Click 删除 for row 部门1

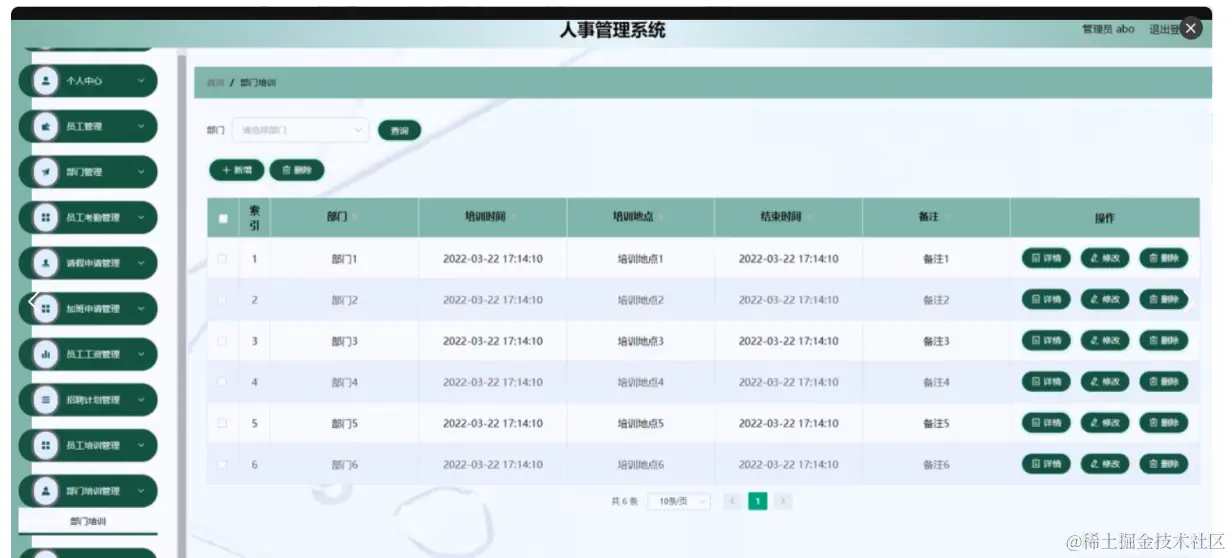[x=1164, y=258]
